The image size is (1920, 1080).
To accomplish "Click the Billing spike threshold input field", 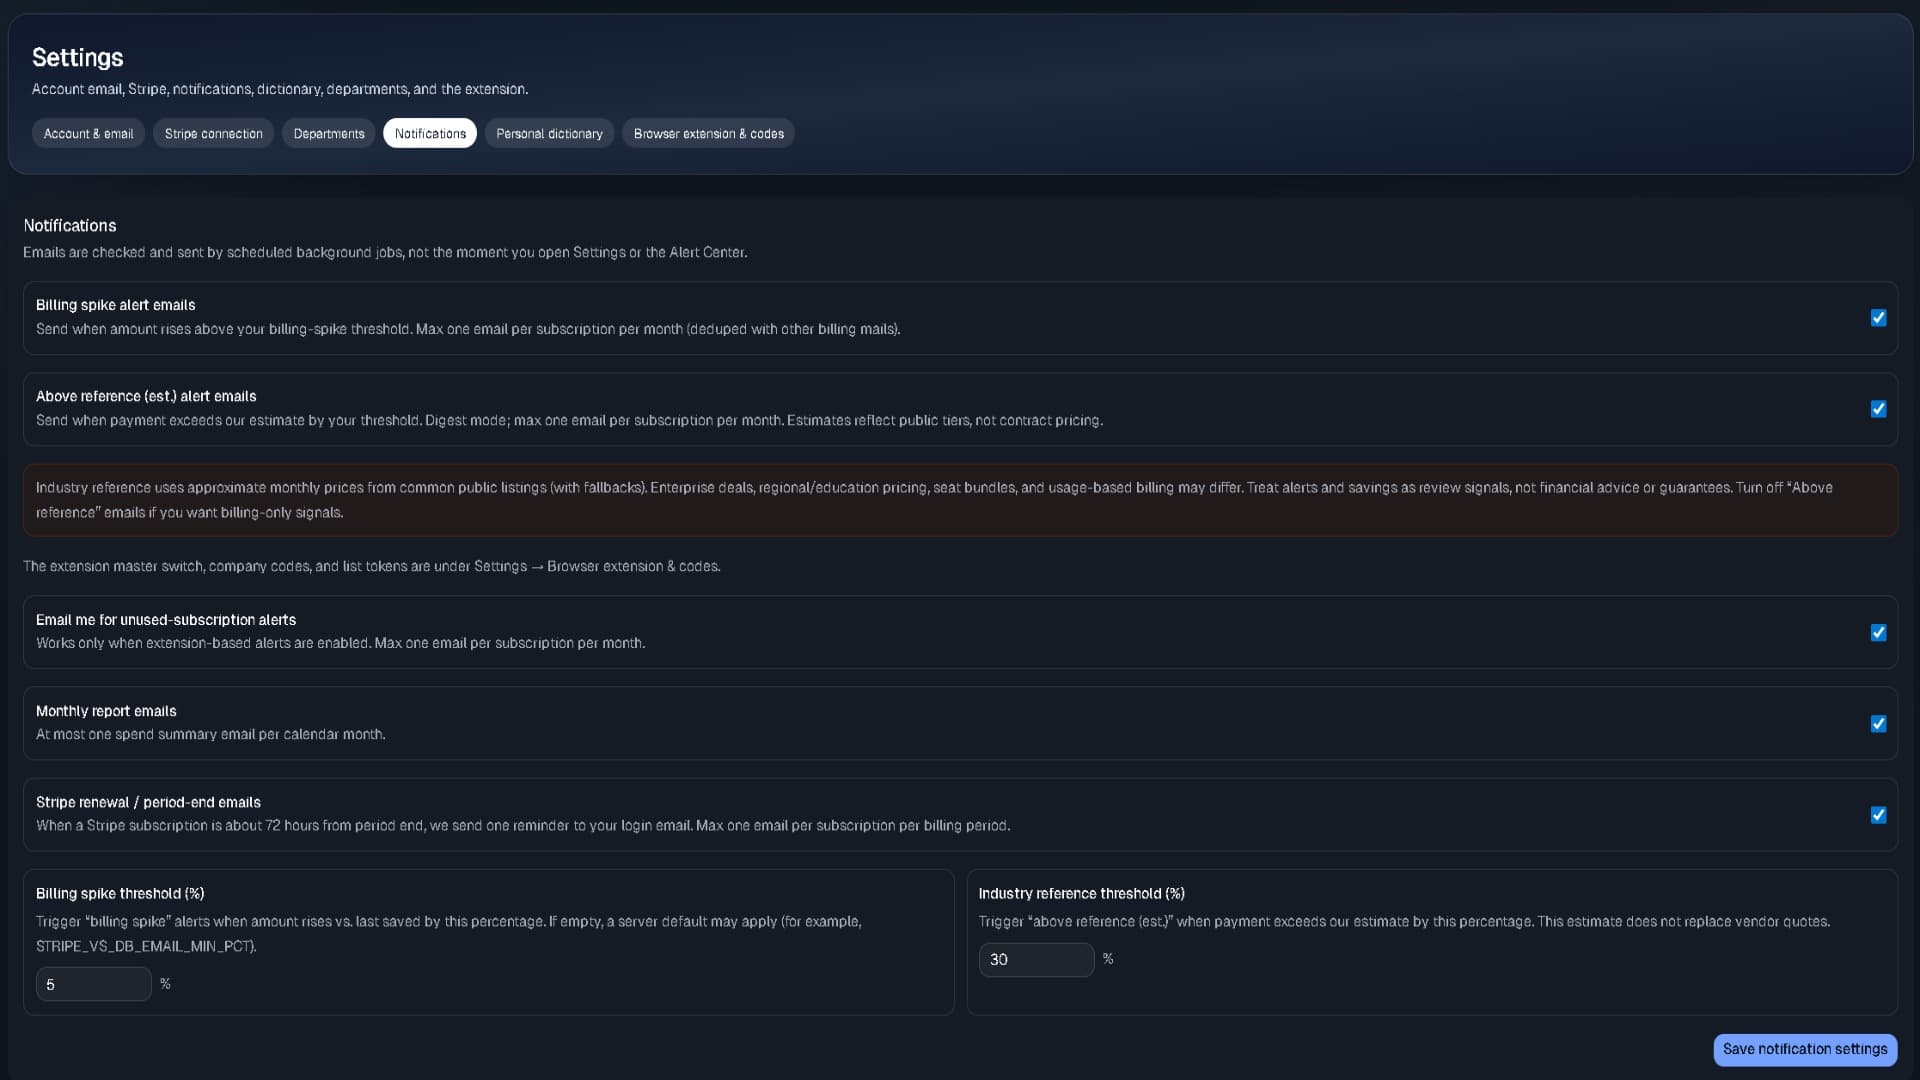I will pos(93,984).
